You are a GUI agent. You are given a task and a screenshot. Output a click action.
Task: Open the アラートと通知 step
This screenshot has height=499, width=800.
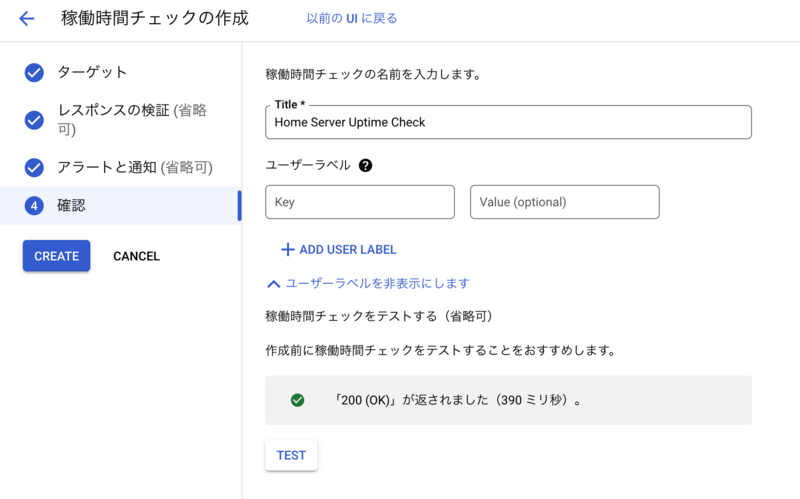[x=135, y=167]
